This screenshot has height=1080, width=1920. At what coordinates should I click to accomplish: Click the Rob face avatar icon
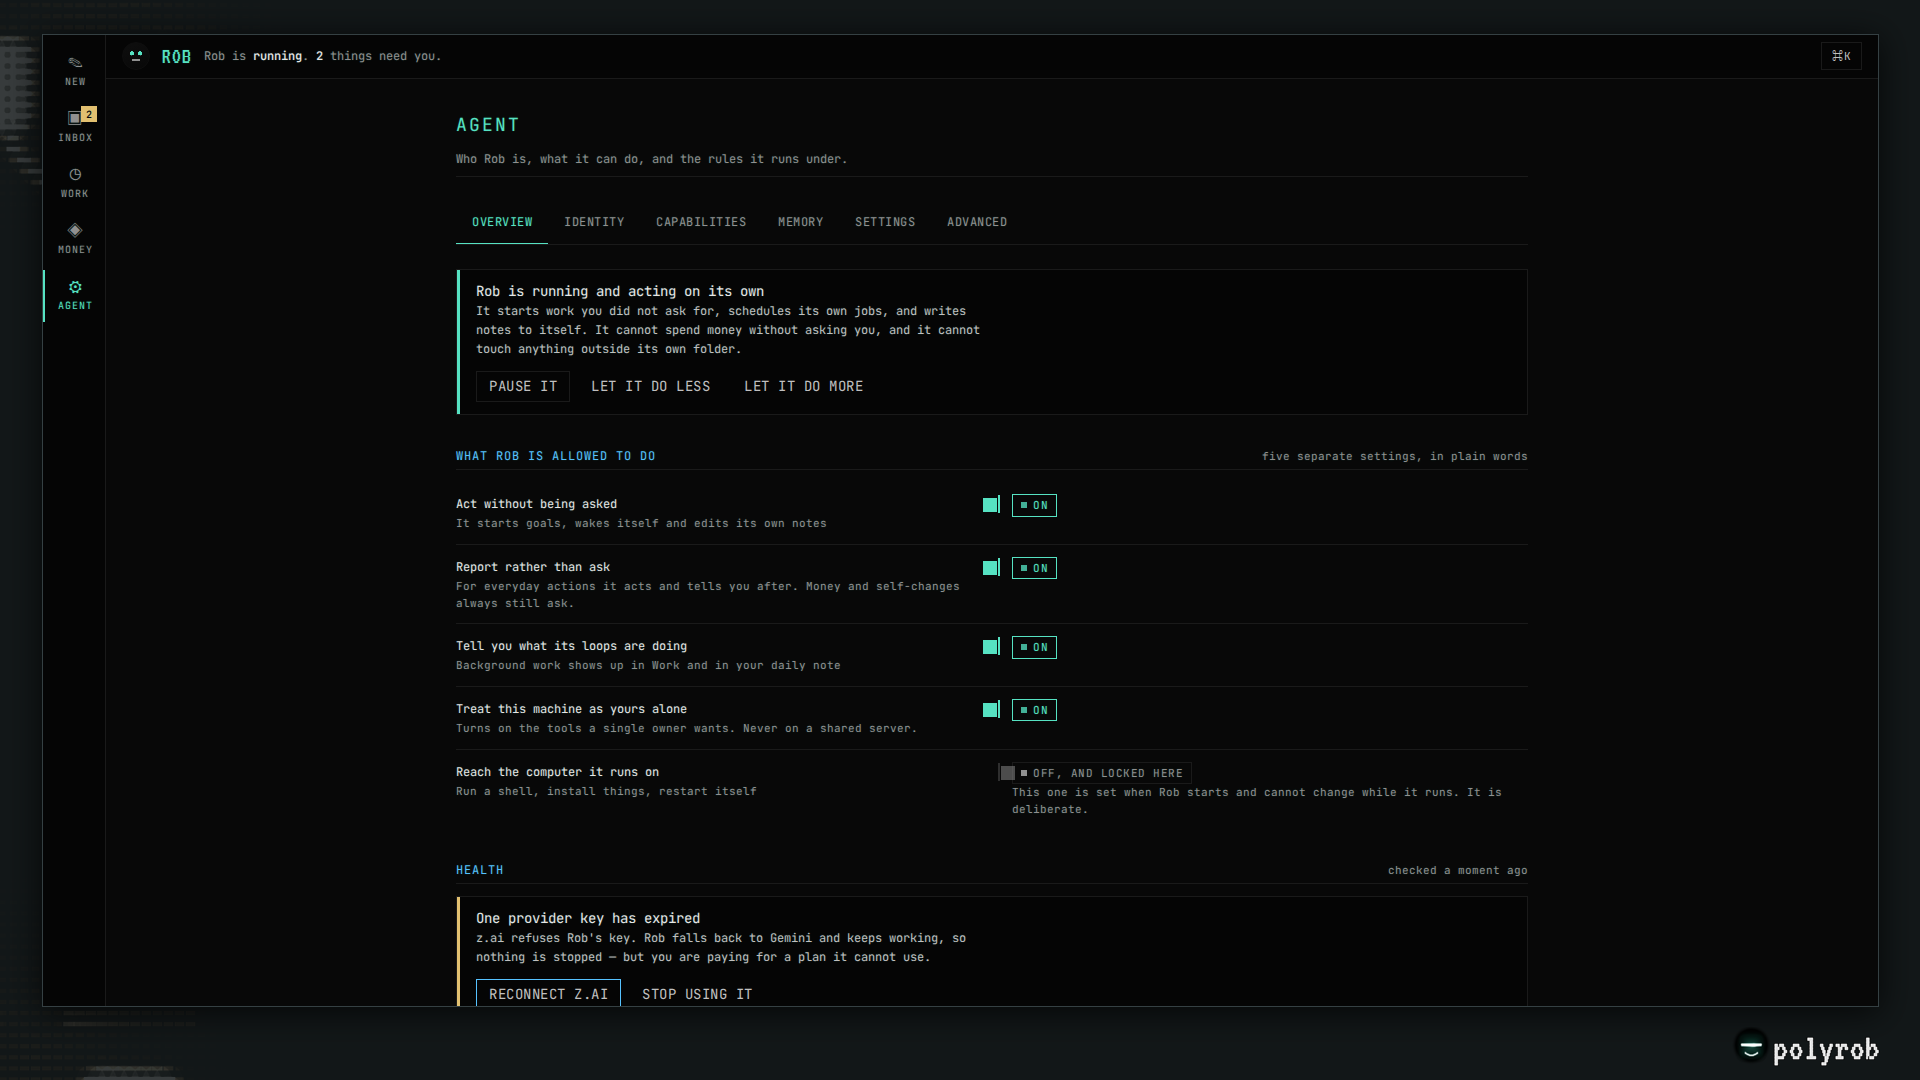coord(136,56)
